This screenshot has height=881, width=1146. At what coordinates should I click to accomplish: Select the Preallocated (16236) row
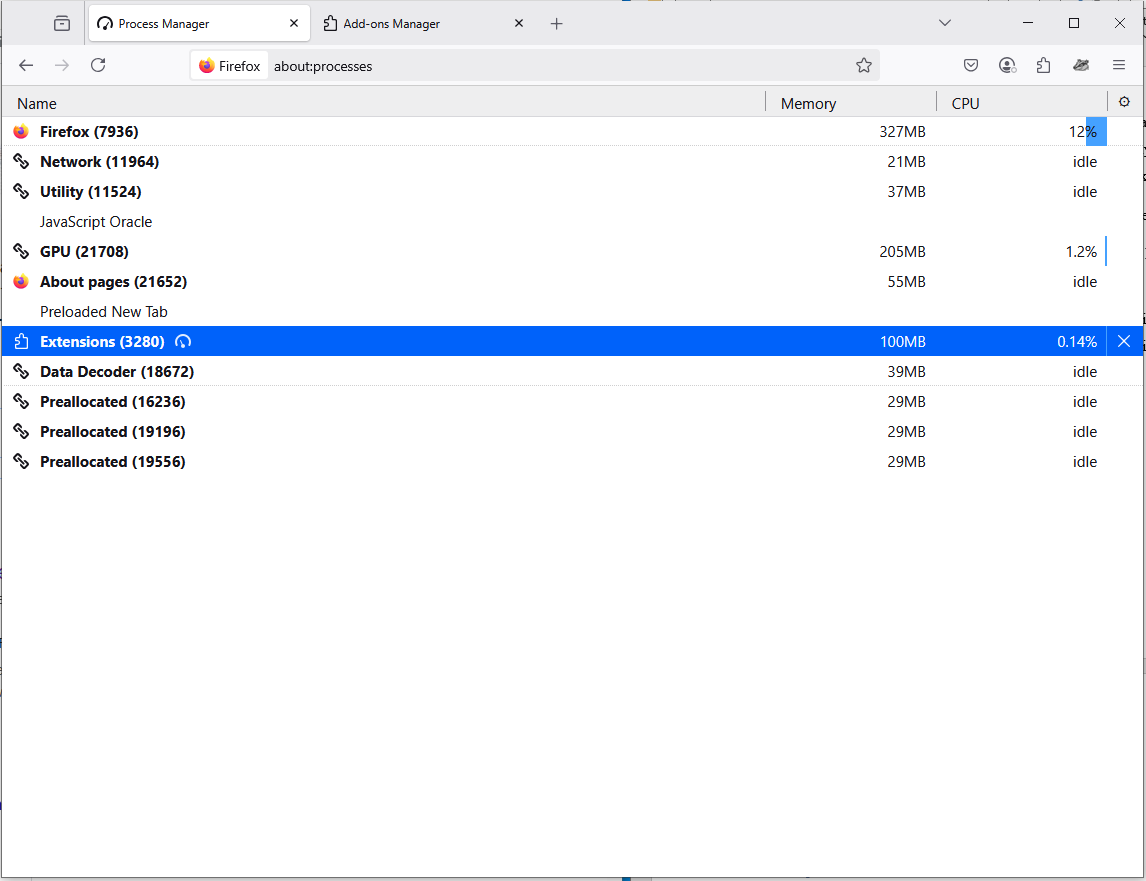point(572,401)
